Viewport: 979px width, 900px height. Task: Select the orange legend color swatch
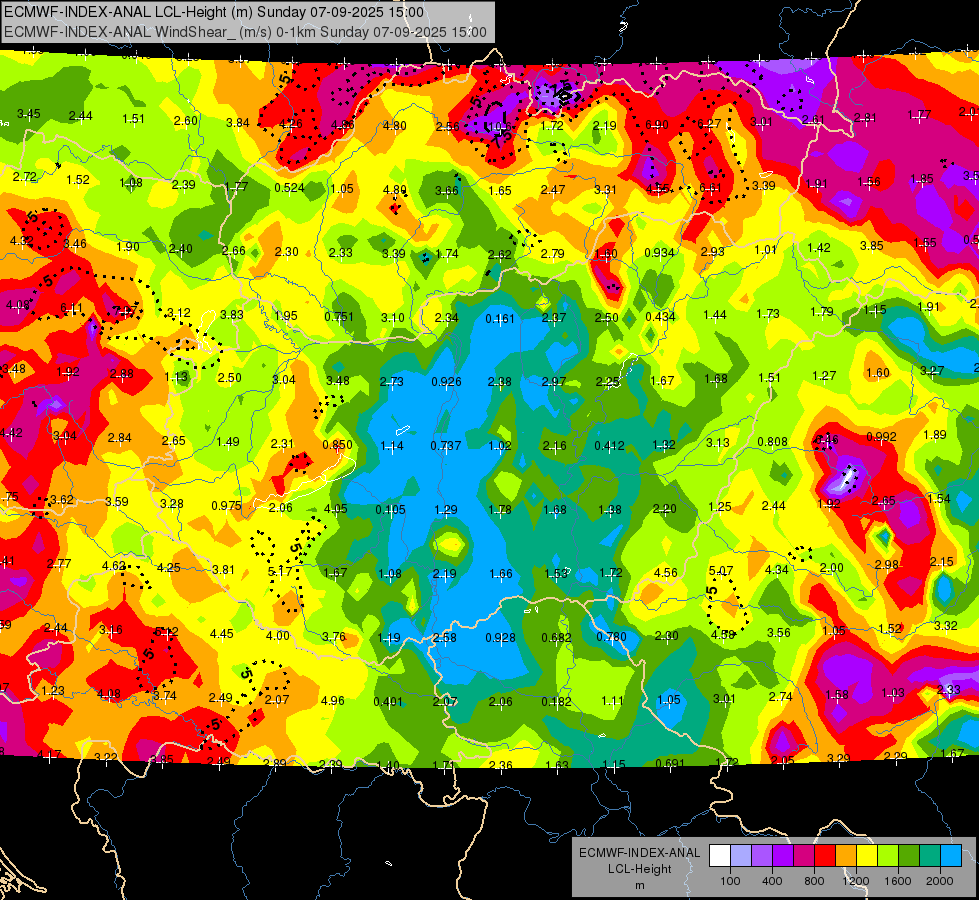[846, 856]
